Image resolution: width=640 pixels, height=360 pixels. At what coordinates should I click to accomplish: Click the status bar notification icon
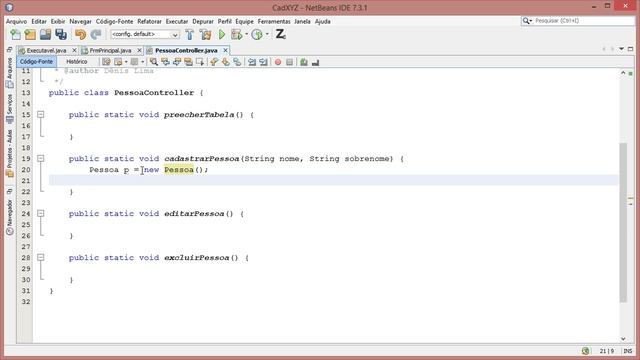586,351
